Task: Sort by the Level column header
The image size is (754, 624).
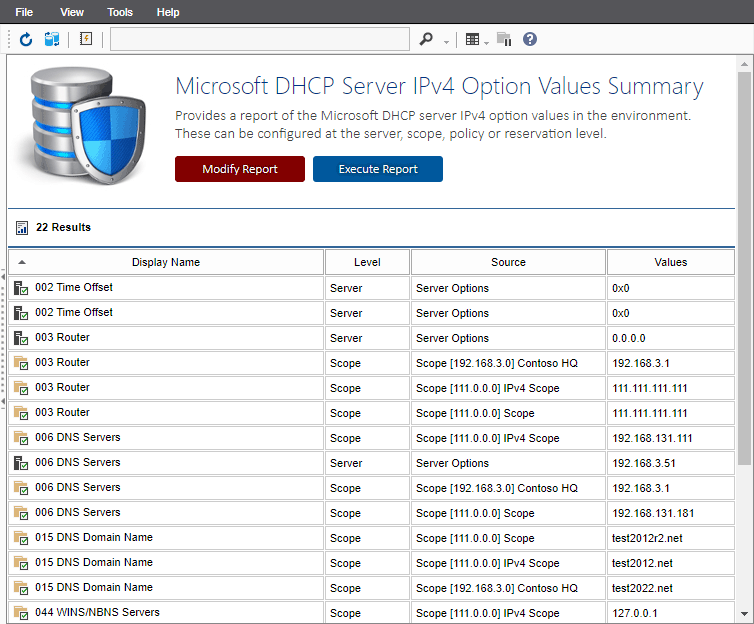Action: point(367,262)
